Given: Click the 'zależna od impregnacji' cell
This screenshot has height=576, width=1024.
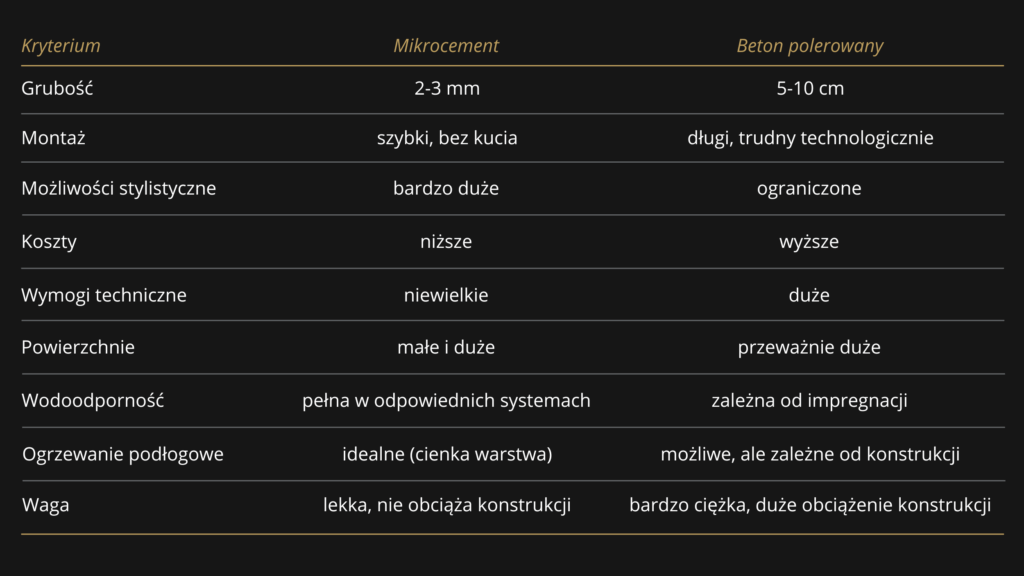Looking at the screenshot, I should tap(809, 401).
